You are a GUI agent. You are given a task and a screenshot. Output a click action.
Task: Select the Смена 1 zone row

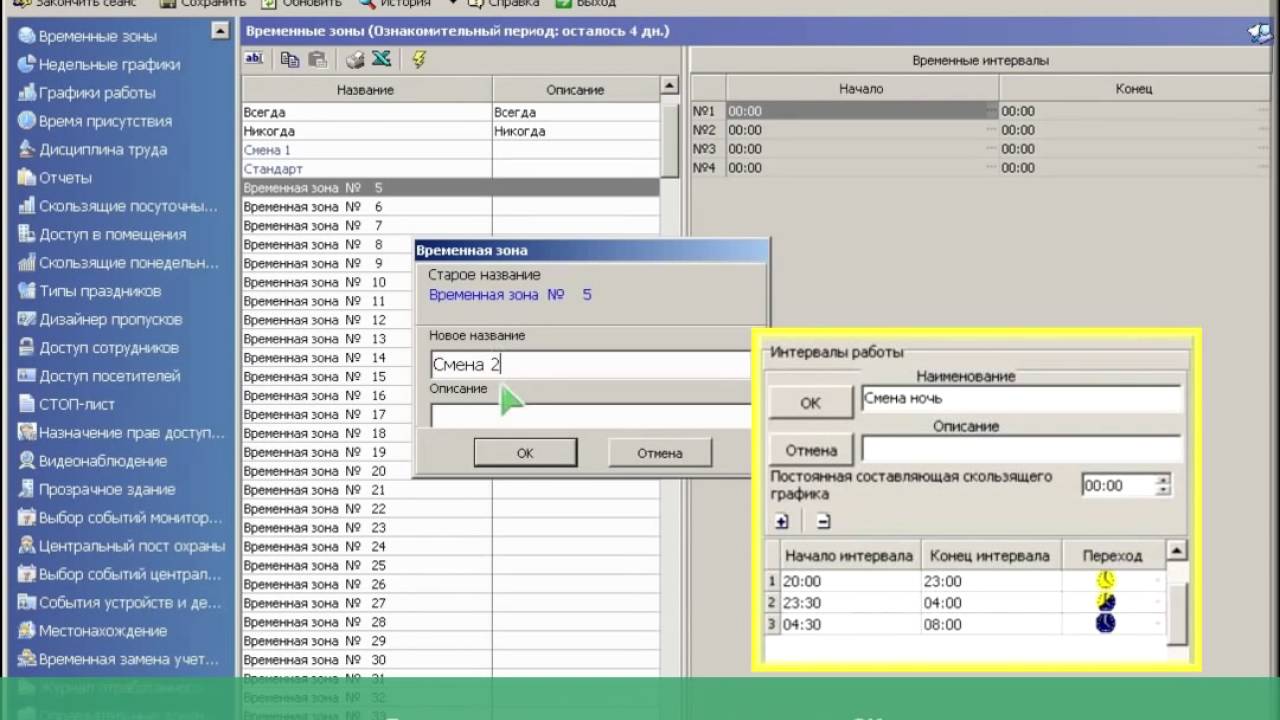pyautogui.click(x=450, y=150)
